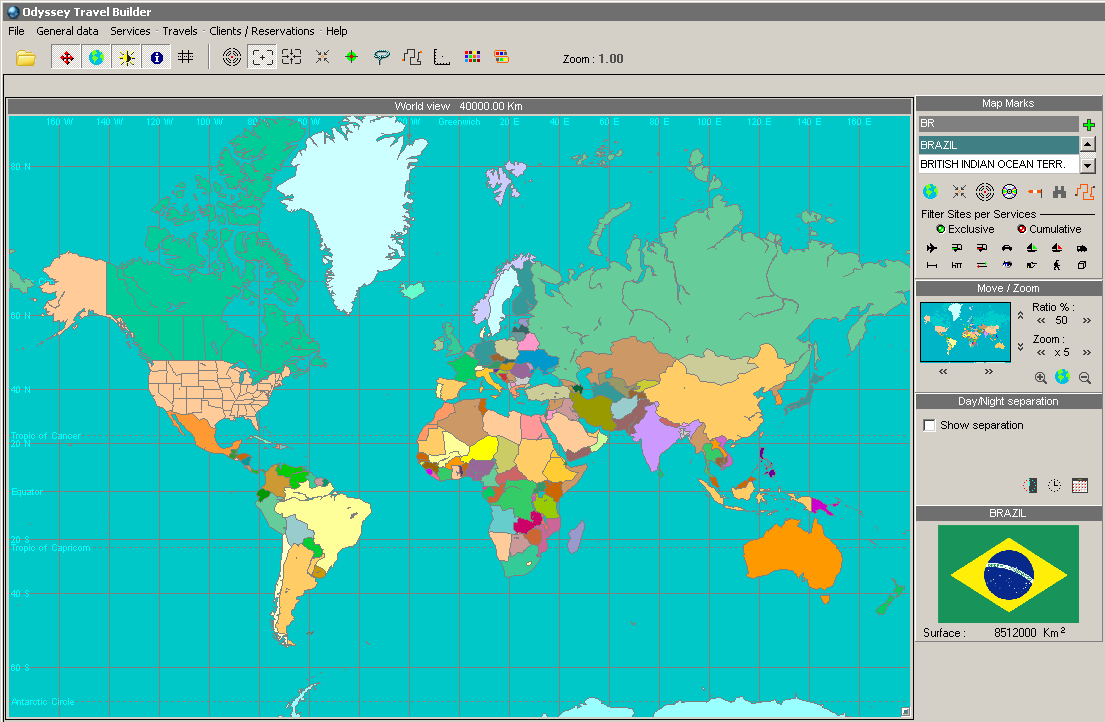
Task: Click the zoom in magnifier icon
Action: (1041, 378)
